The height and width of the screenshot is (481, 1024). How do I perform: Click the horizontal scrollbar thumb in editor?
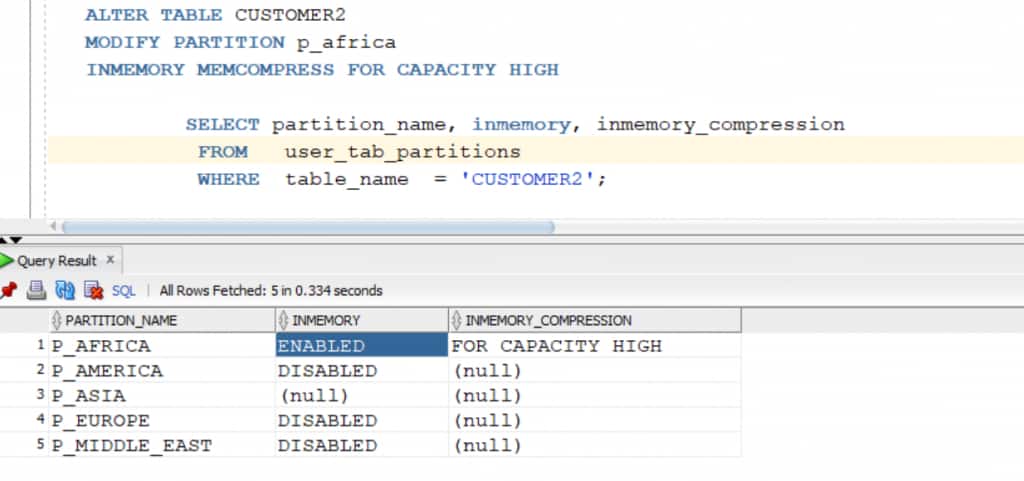[x=308, y=227]
